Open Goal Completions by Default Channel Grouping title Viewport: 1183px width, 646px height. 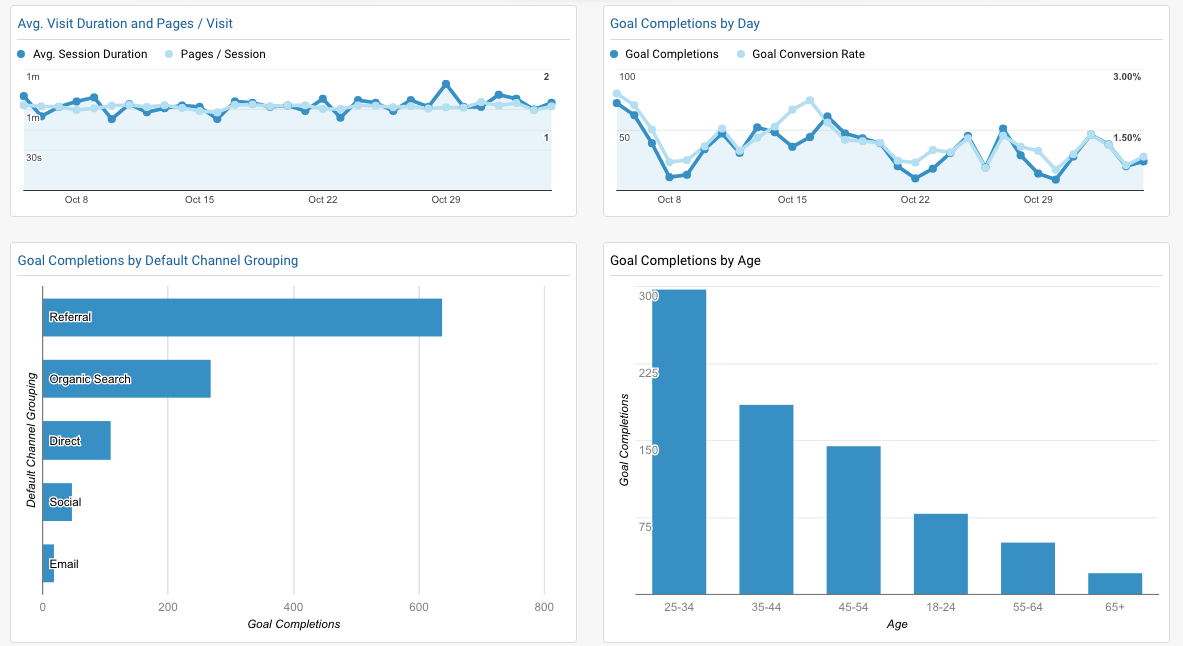[x=158, y=260]
